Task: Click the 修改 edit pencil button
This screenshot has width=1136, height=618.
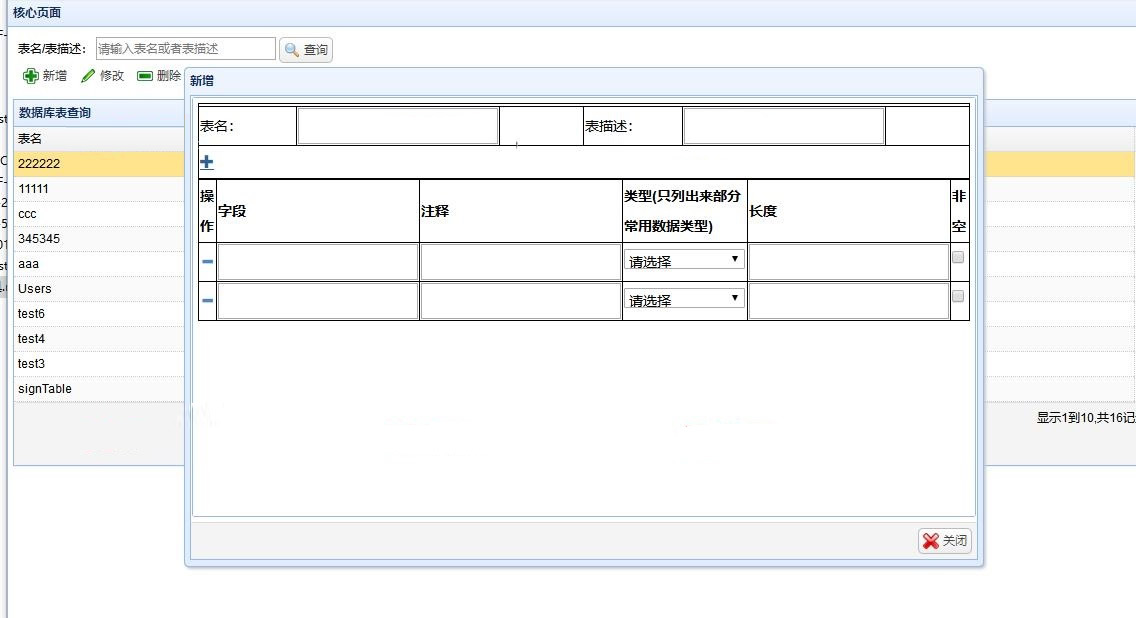Action: coord(102,76)
